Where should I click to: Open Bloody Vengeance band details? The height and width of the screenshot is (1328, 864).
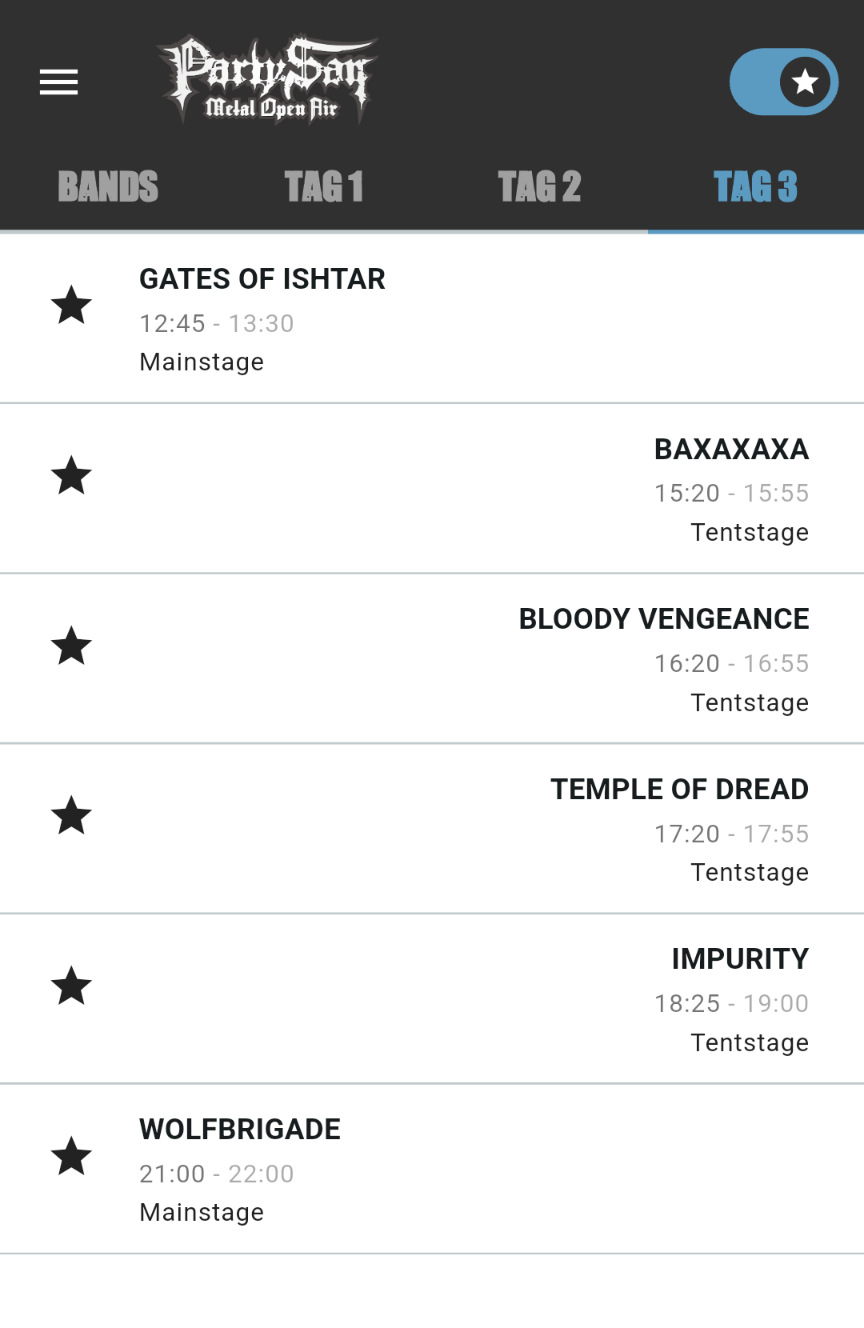[x=432, y=659]
